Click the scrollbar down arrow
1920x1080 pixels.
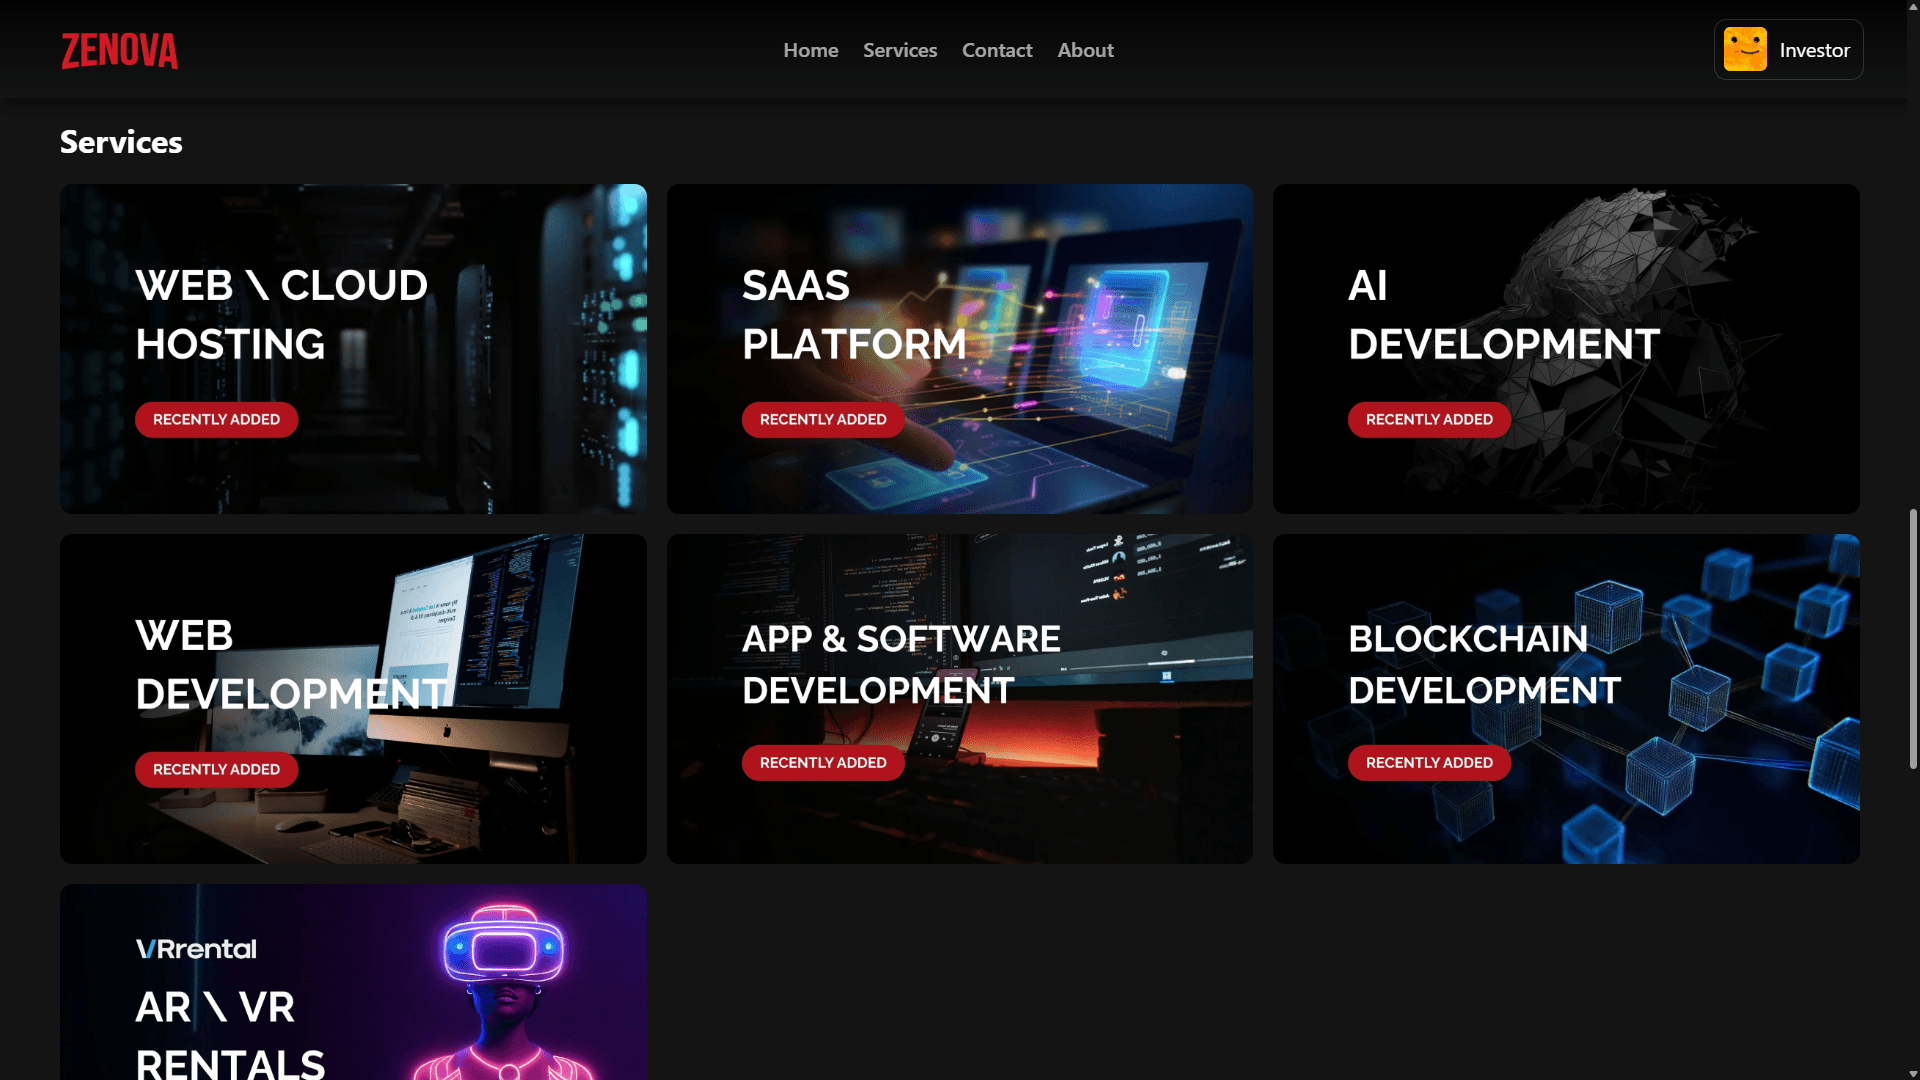(x=1913, y=1073)
